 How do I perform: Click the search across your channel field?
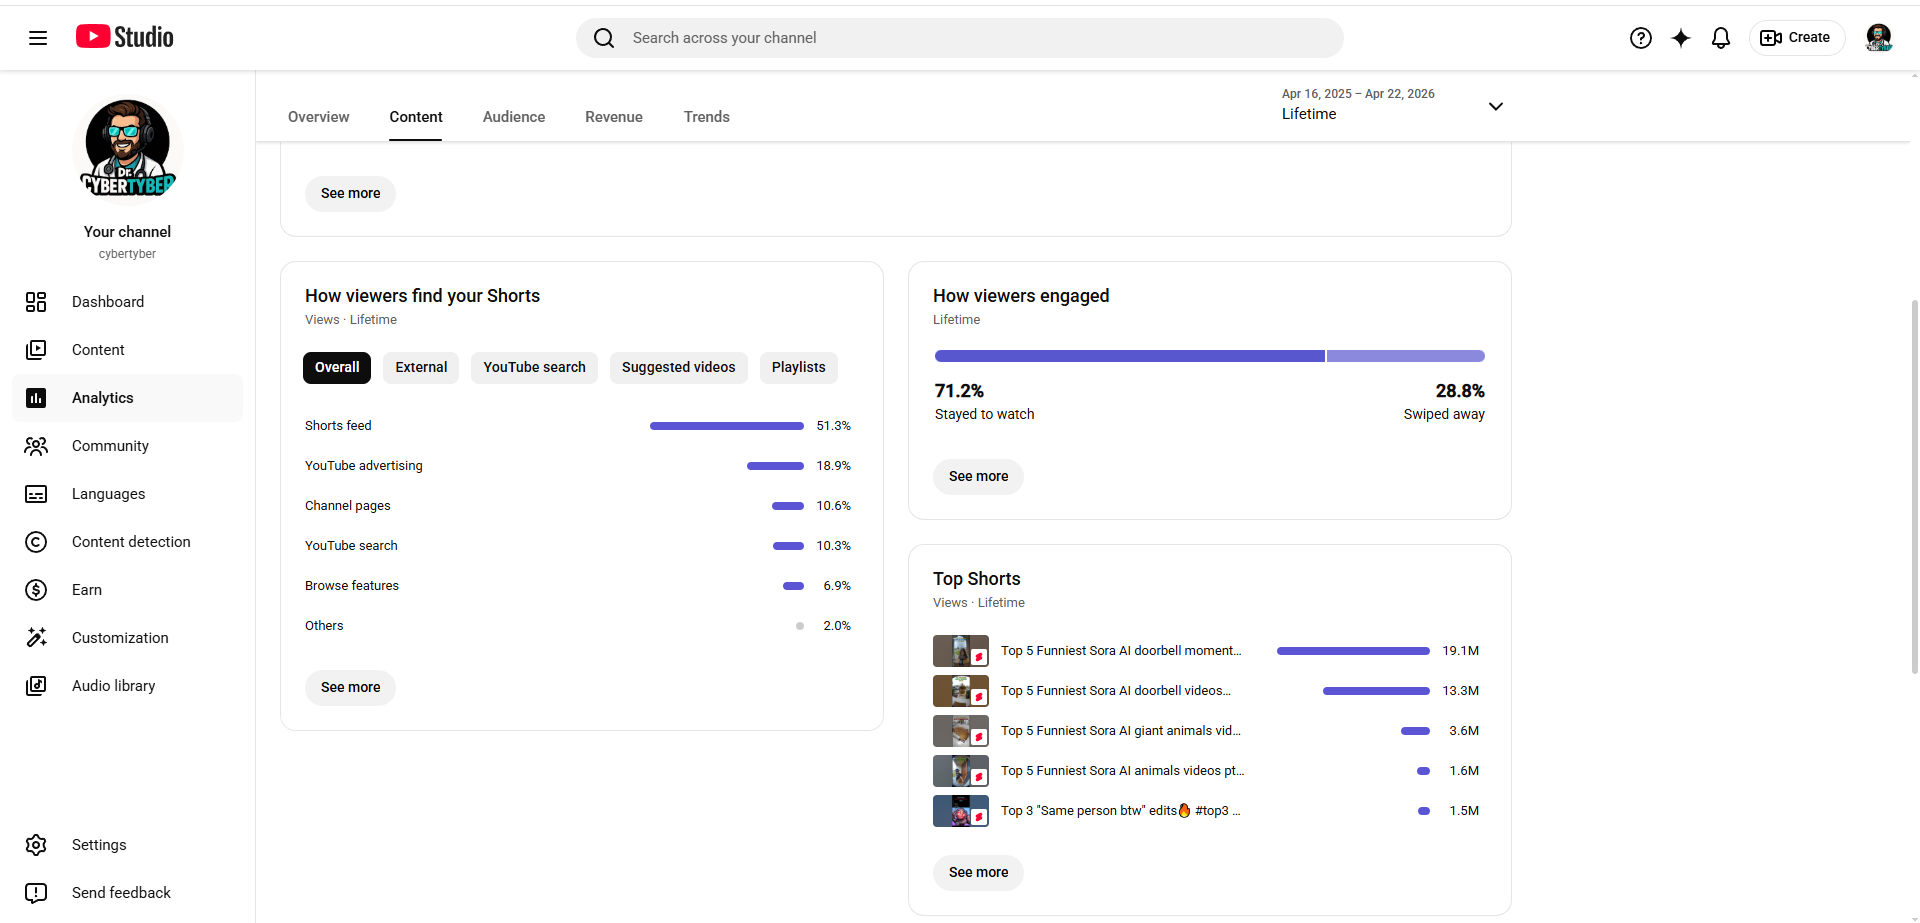click(960, 38)
